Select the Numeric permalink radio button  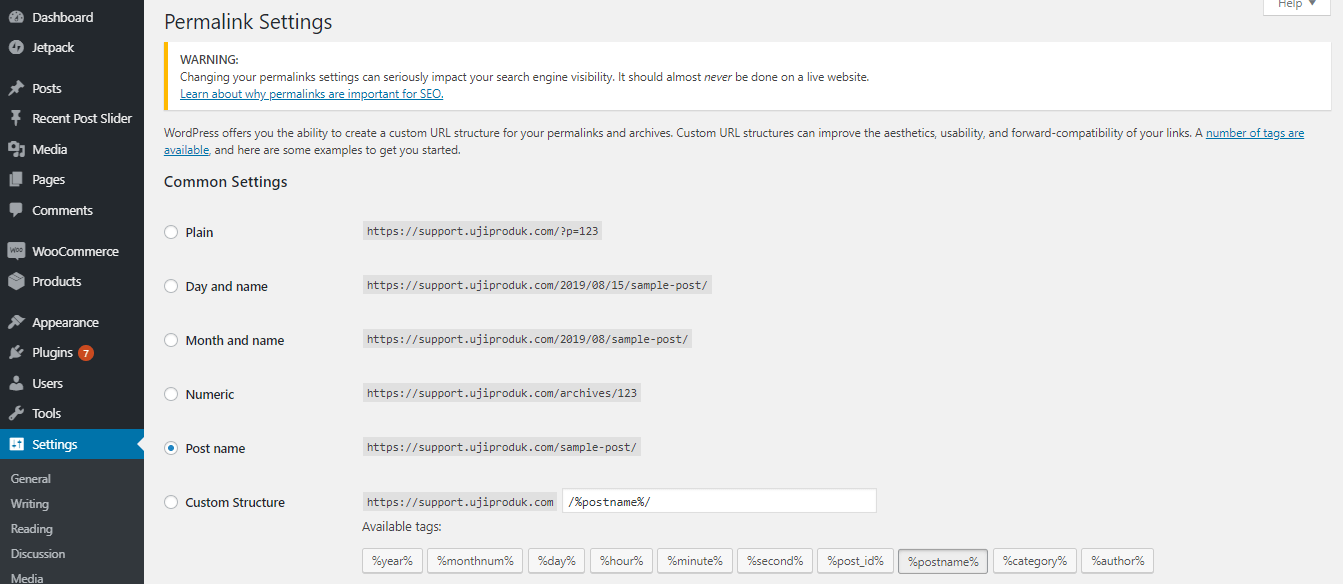coord(171,394)
